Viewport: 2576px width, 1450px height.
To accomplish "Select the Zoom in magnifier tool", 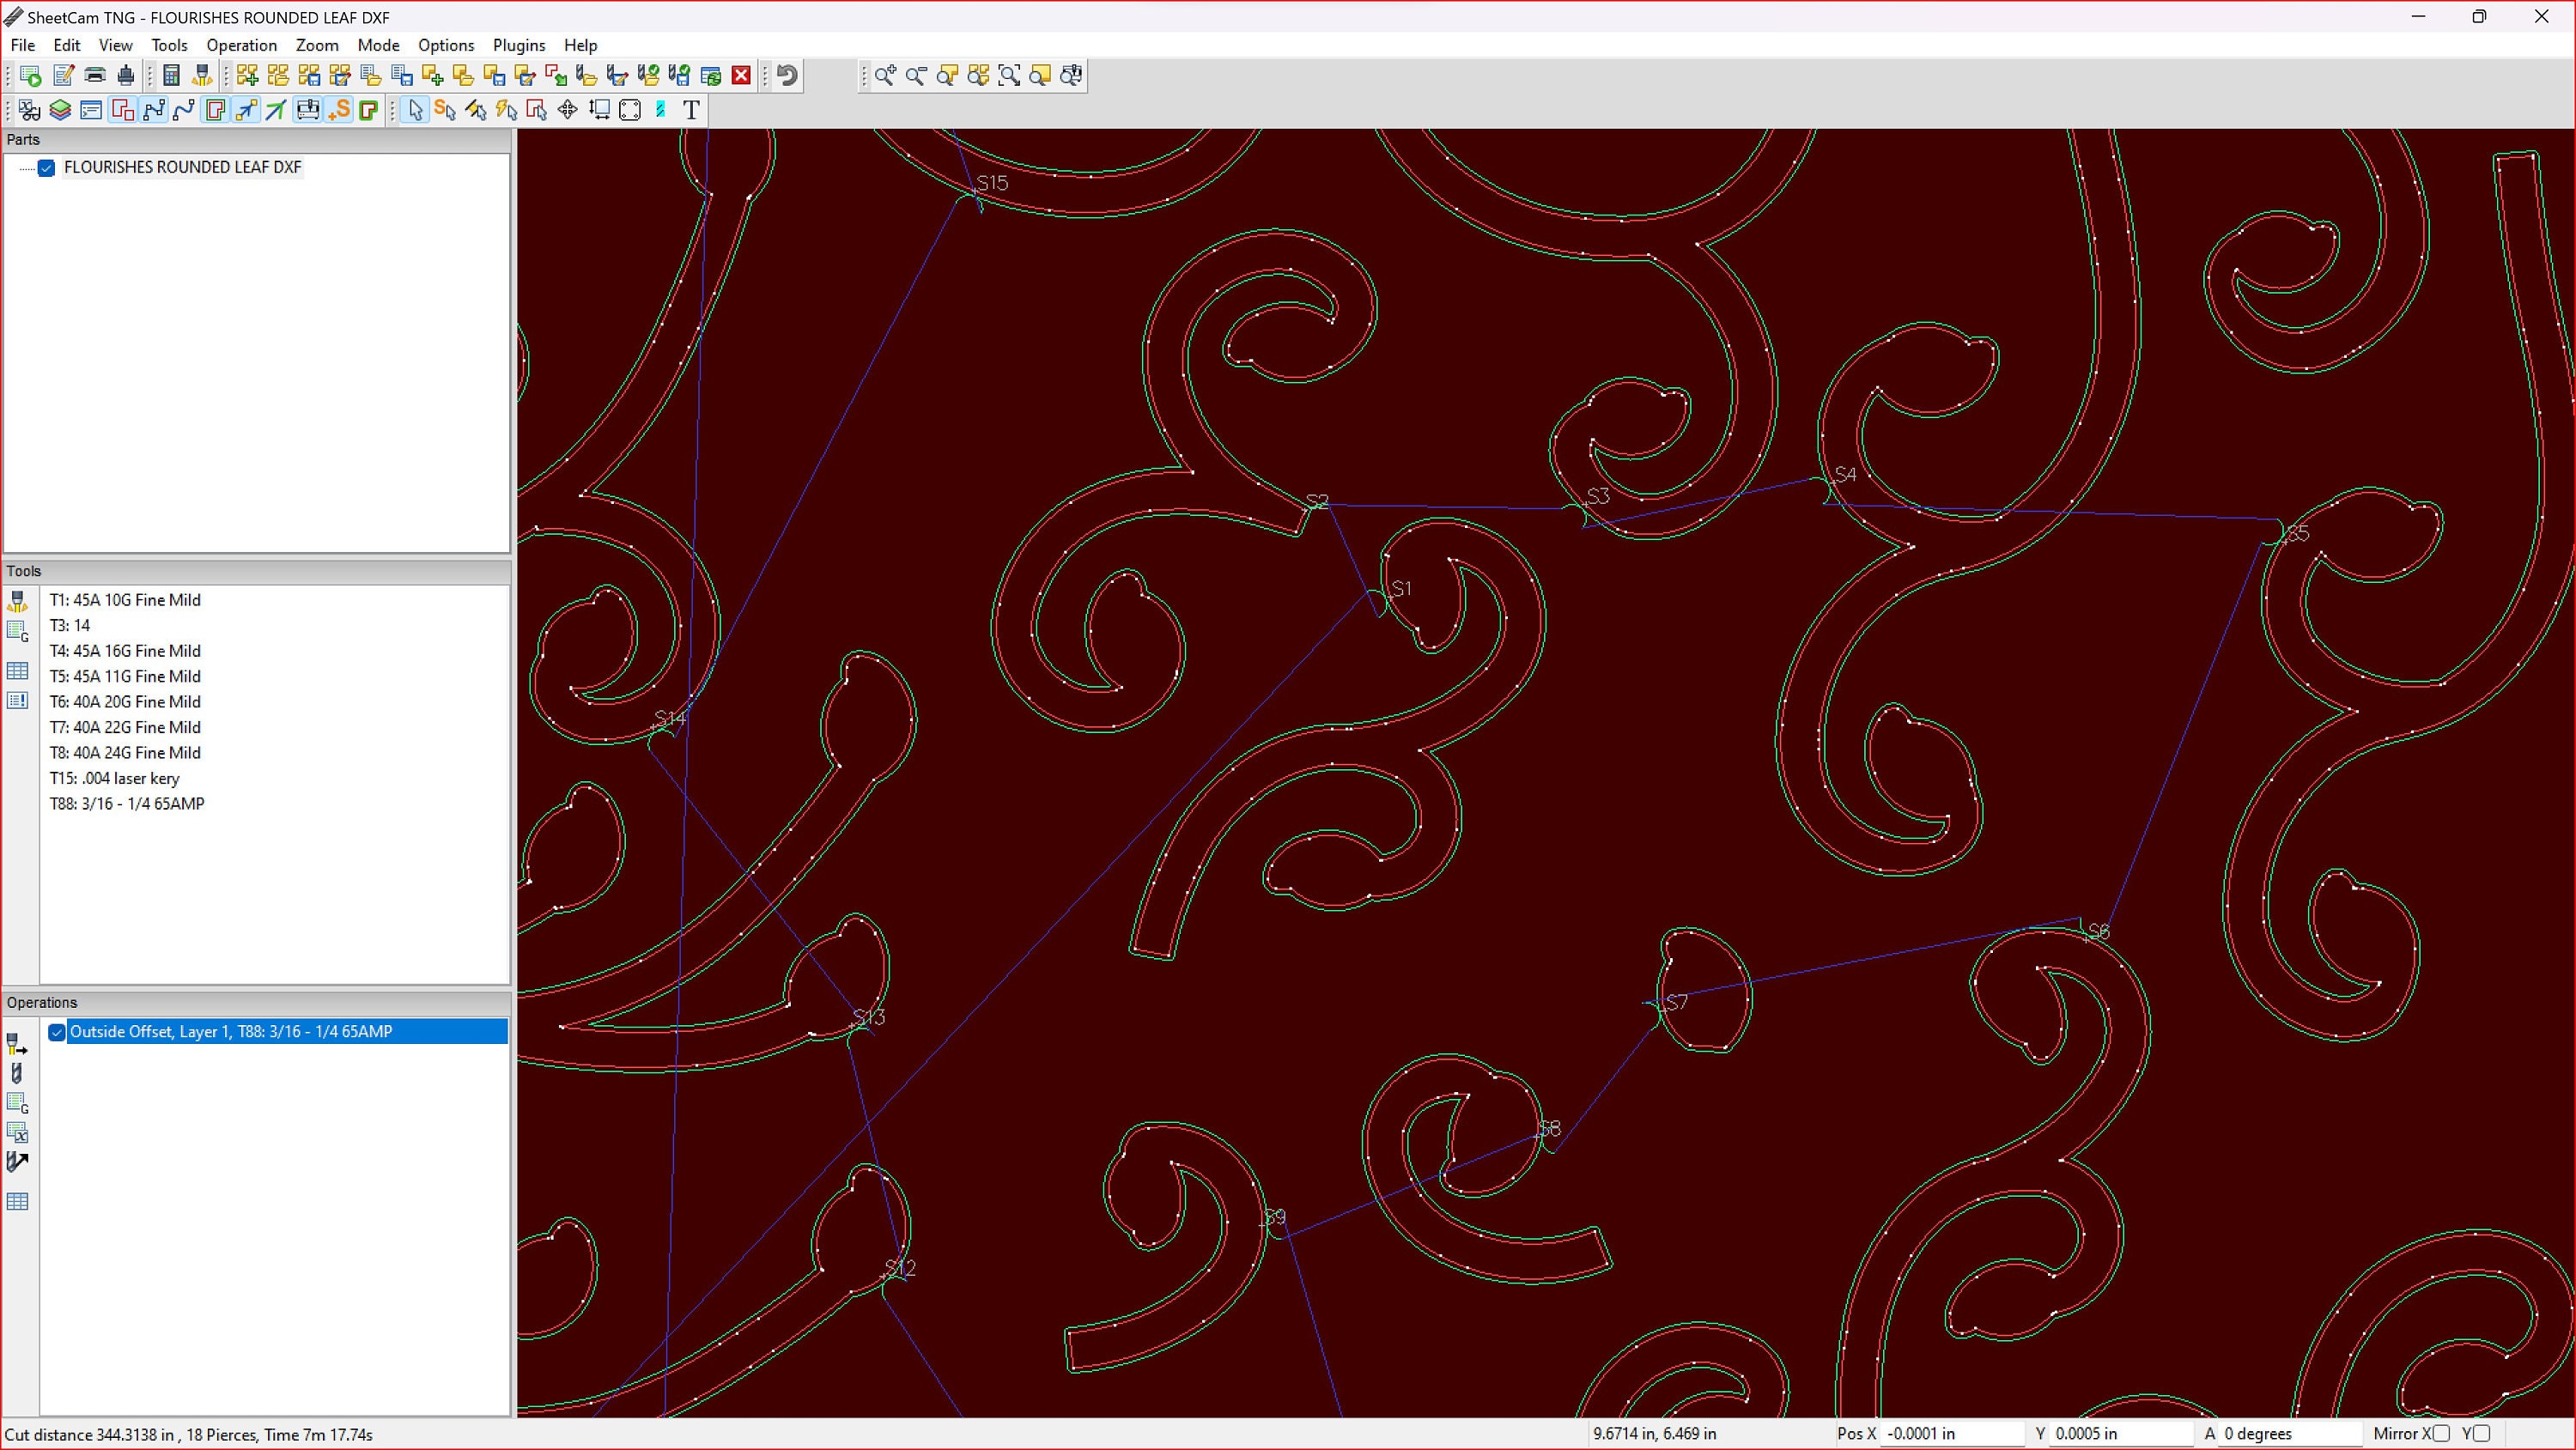I will click(x=884, y=75).
